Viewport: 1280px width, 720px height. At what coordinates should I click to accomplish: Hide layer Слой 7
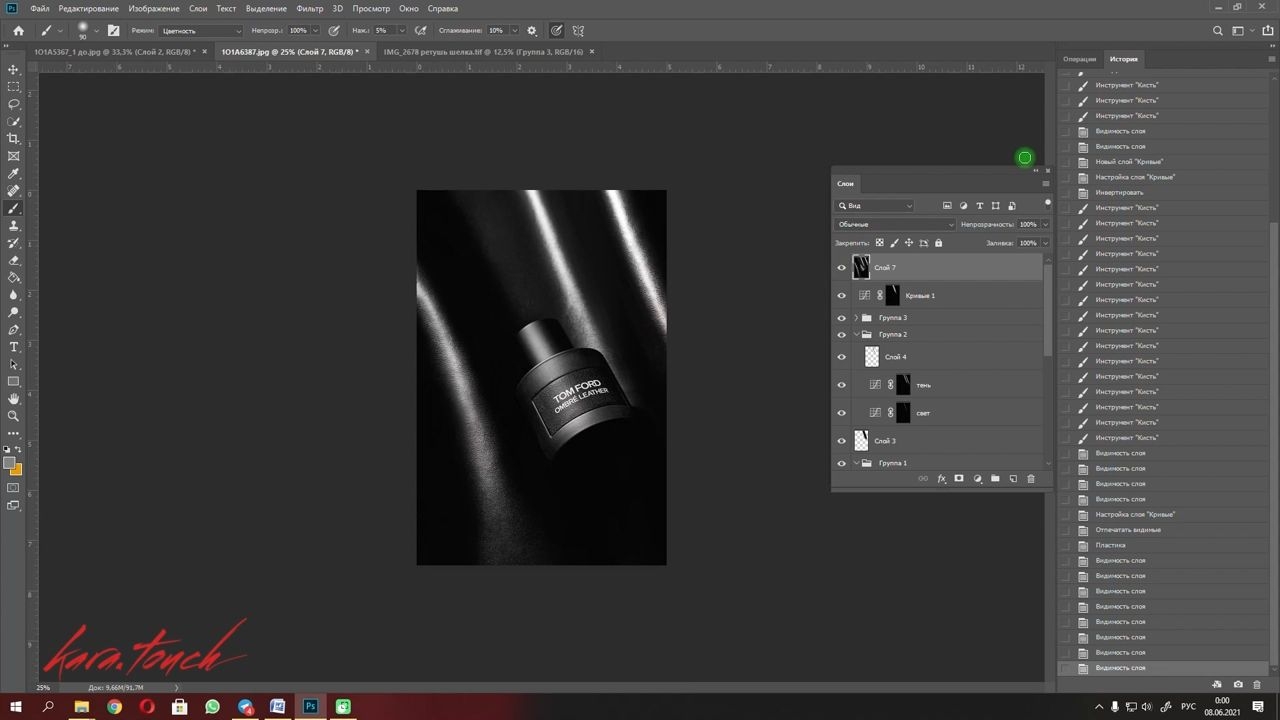[x=841, y=268]
